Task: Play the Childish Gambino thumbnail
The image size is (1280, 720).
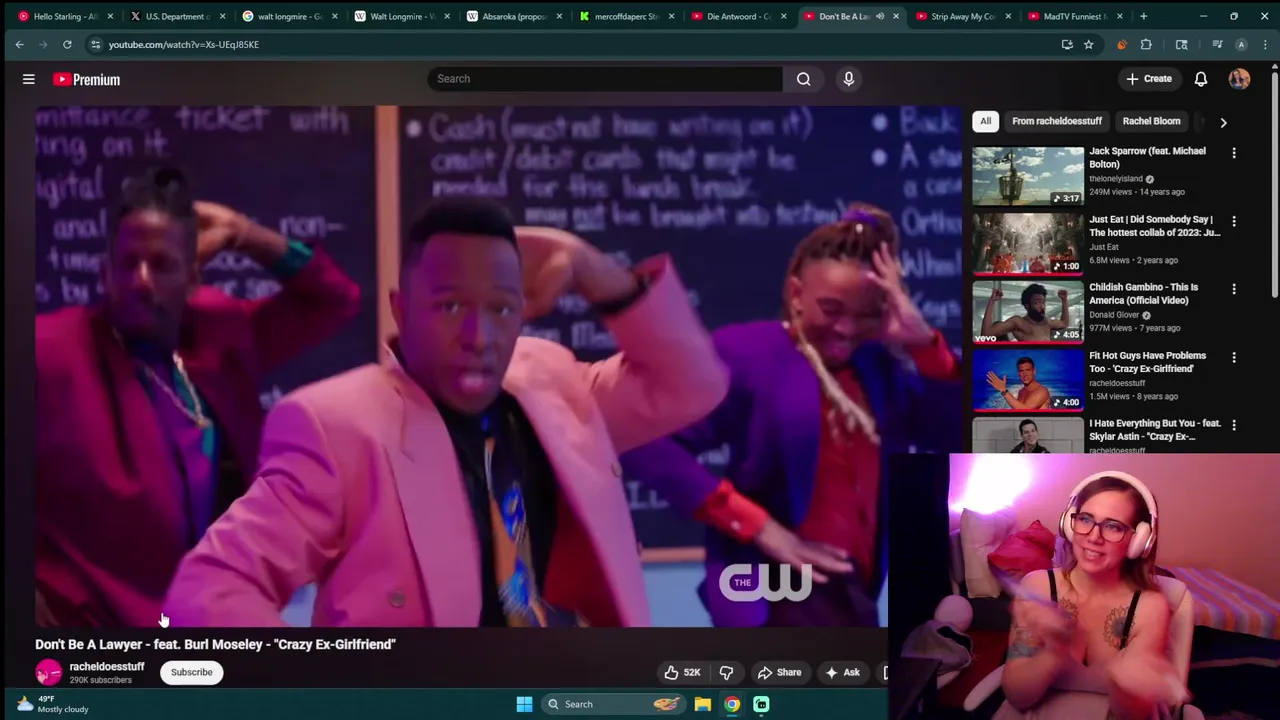Action: pyautogui.click(x=1028, y=312)
